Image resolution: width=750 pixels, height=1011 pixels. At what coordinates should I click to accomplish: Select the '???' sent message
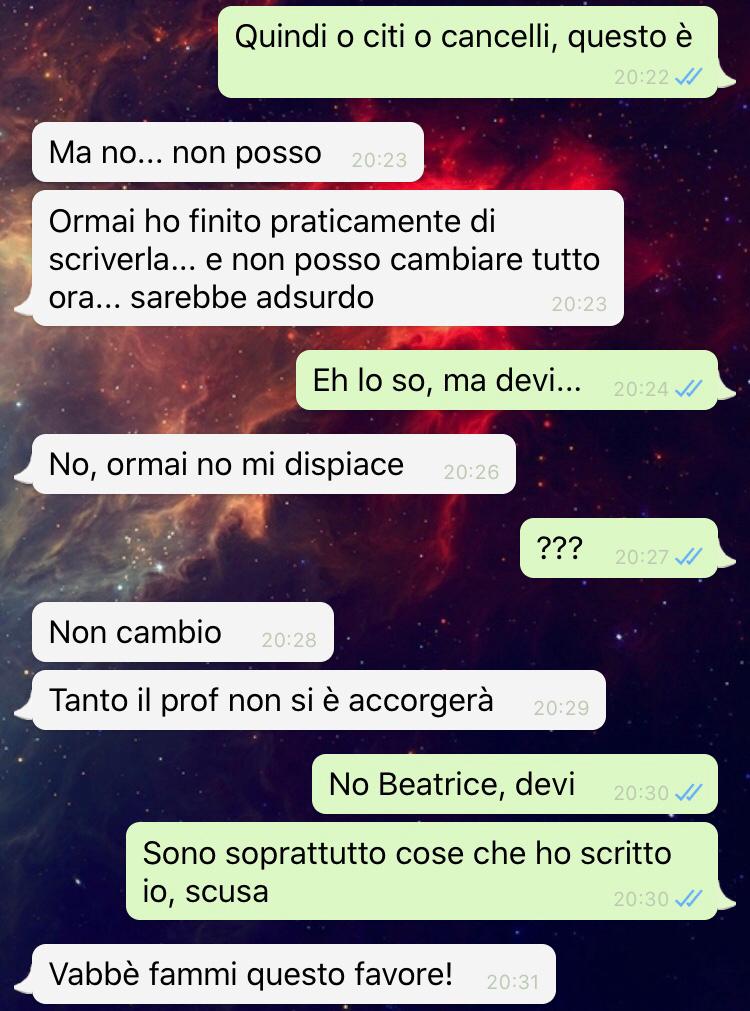tap(619, 547)
